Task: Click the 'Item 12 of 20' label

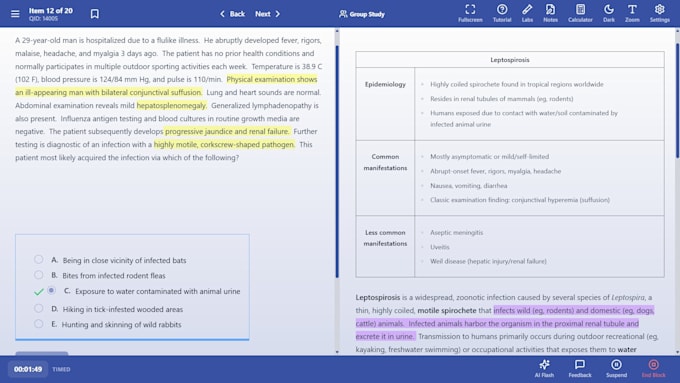Action: [51, 10]
